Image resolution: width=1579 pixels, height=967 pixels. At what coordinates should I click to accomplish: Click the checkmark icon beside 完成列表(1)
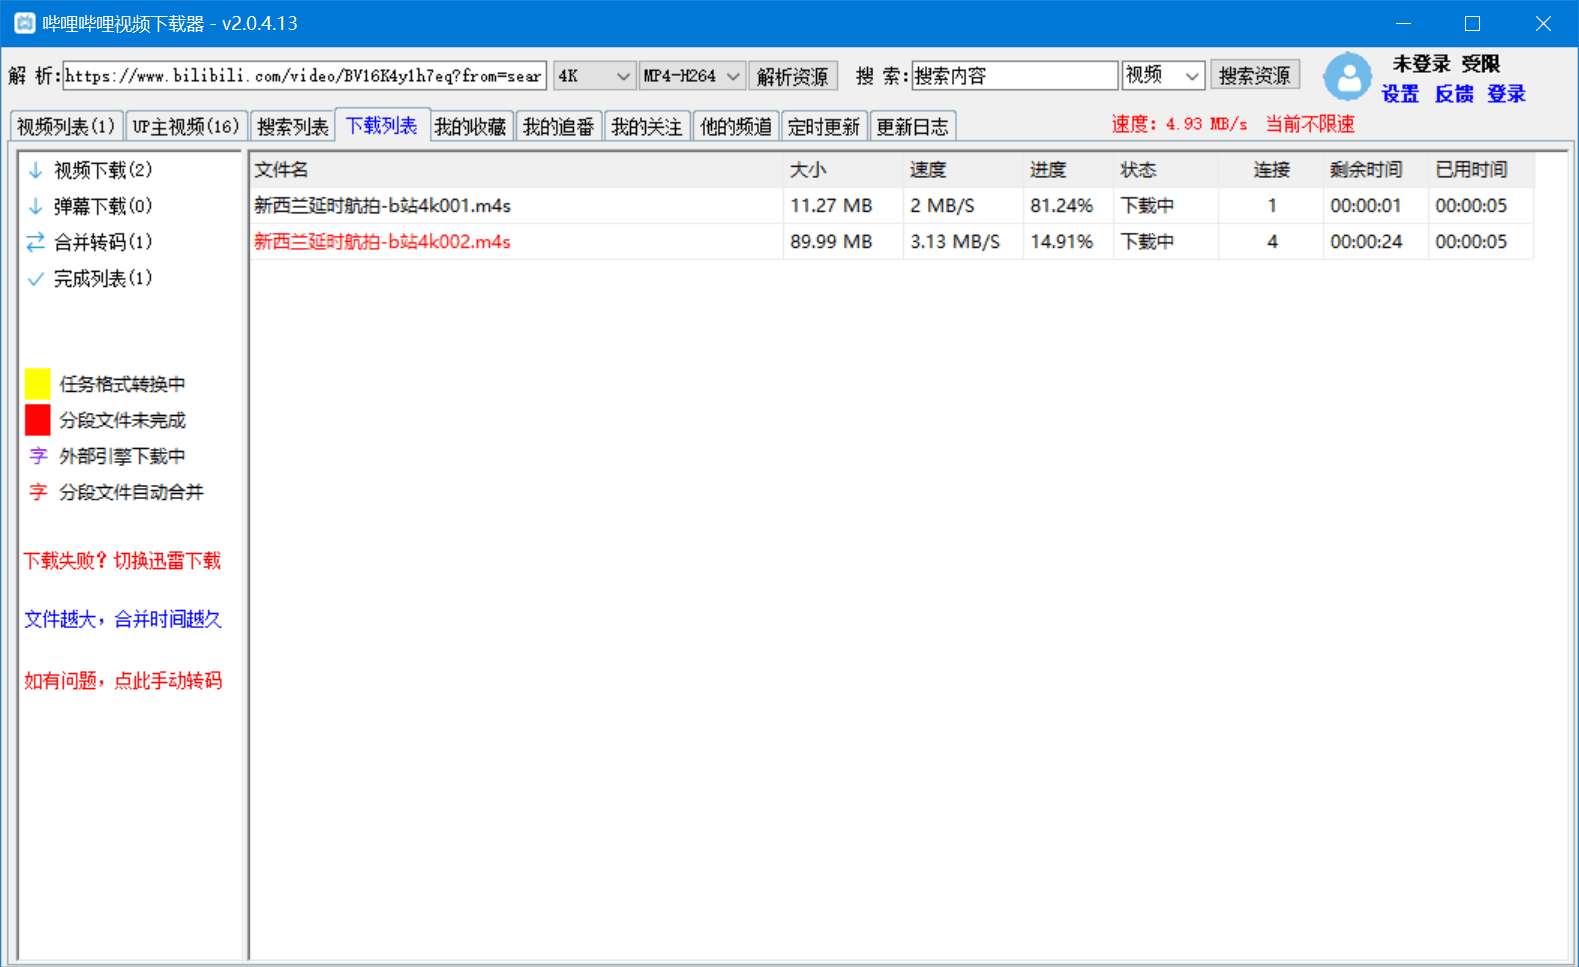(36, 279)
